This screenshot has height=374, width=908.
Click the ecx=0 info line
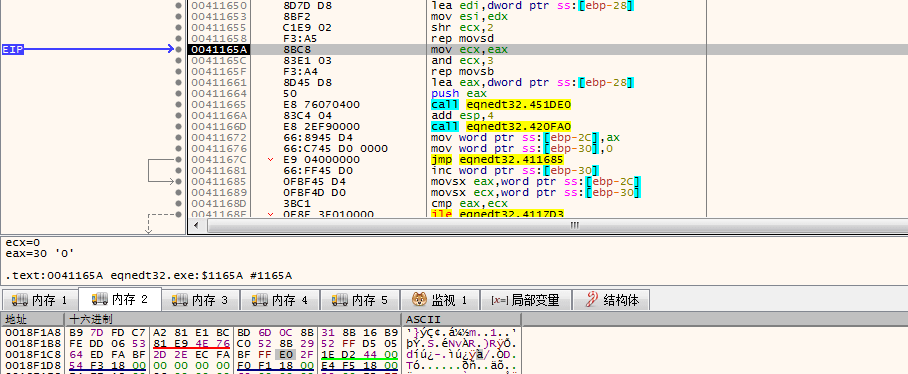click(x=23, y=243)
